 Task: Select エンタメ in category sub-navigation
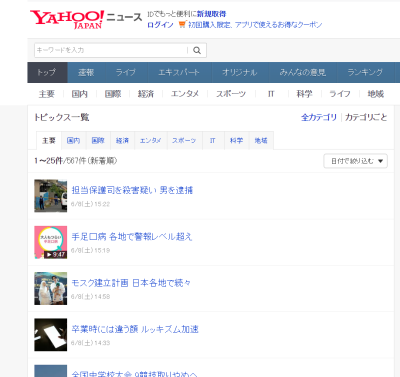coord(185,94)
